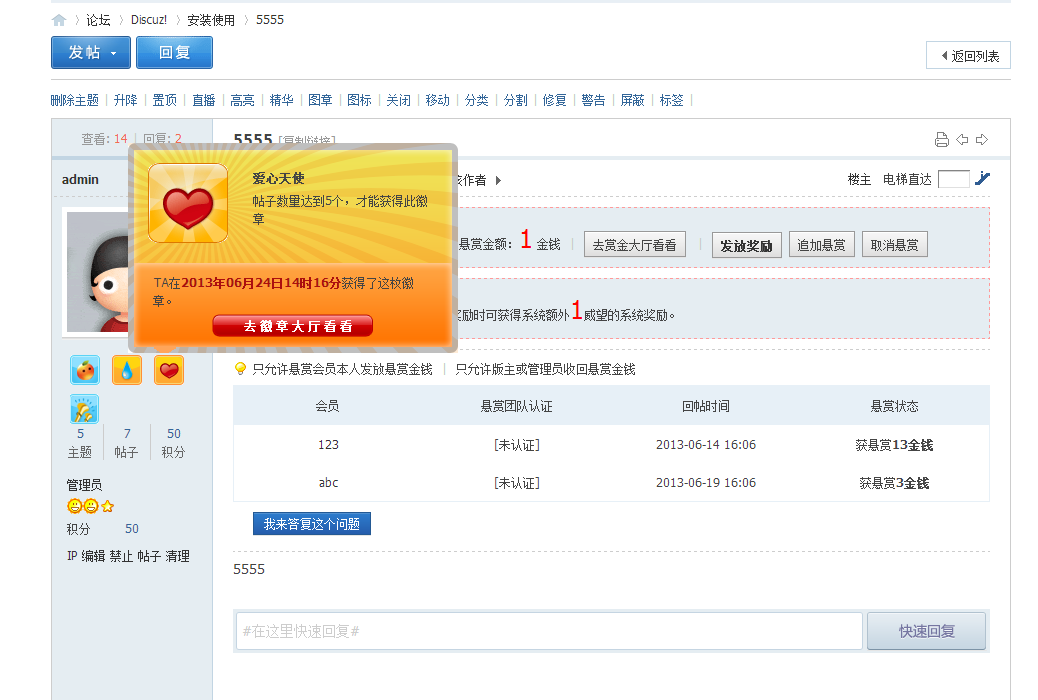
Task: Select 修复 moderation action
Action: coord(555,100)
